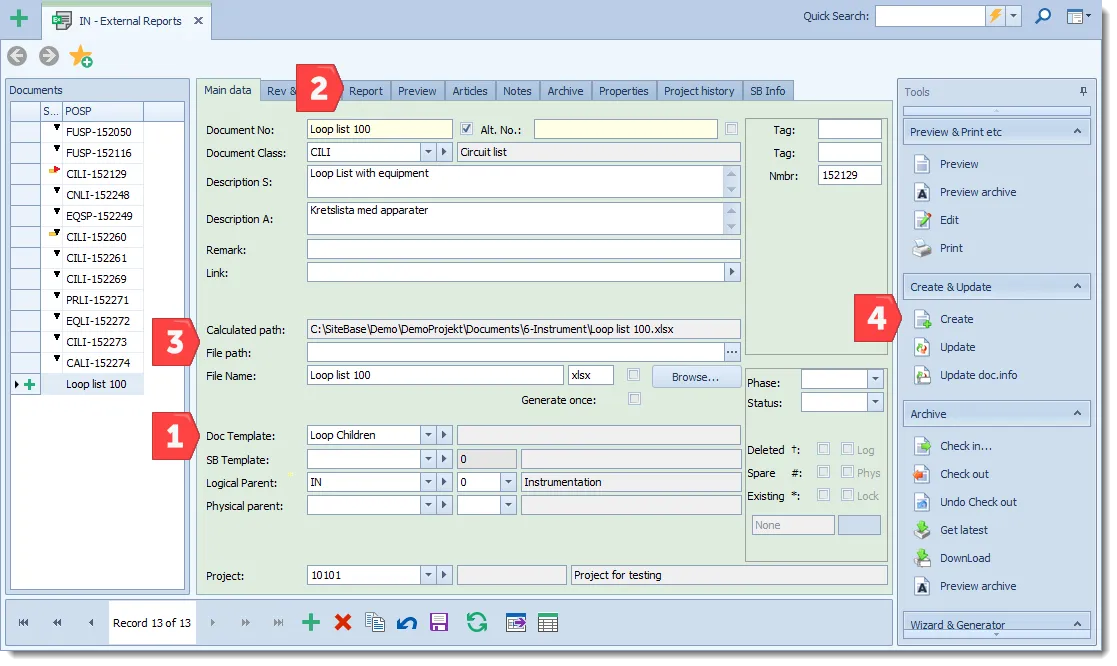Open the SB Info tab
1117x666 pixels.
pyautogui.click(x=767, y=91)
